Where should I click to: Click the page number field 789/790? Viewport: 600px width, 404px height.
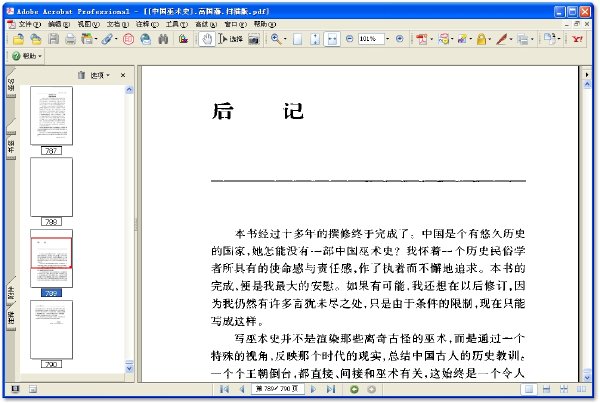click(x=277, y=389)
